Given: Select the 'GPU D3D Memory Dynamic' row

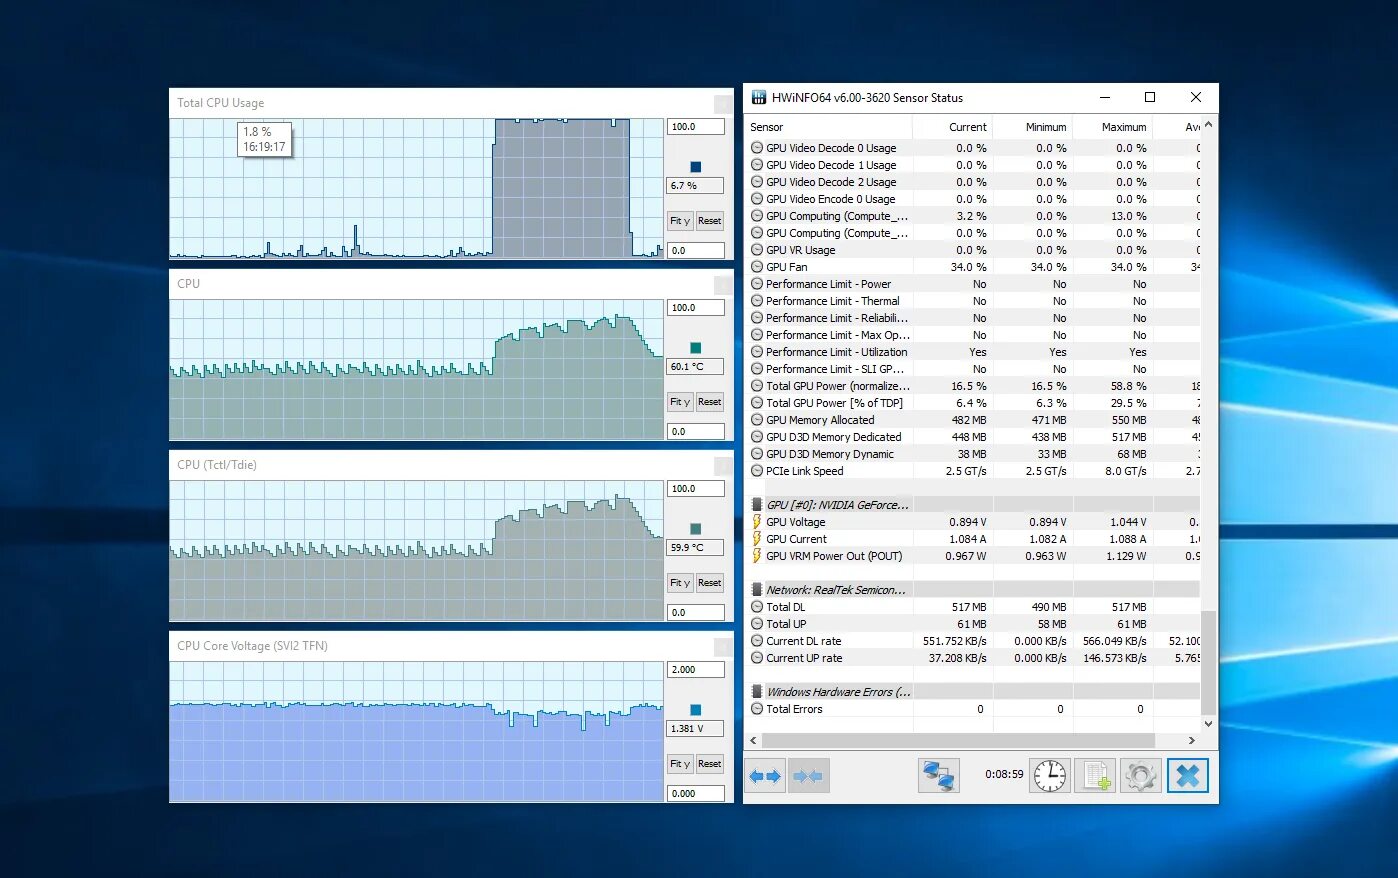Looking at the screenshot, I should tap(973, 454).
